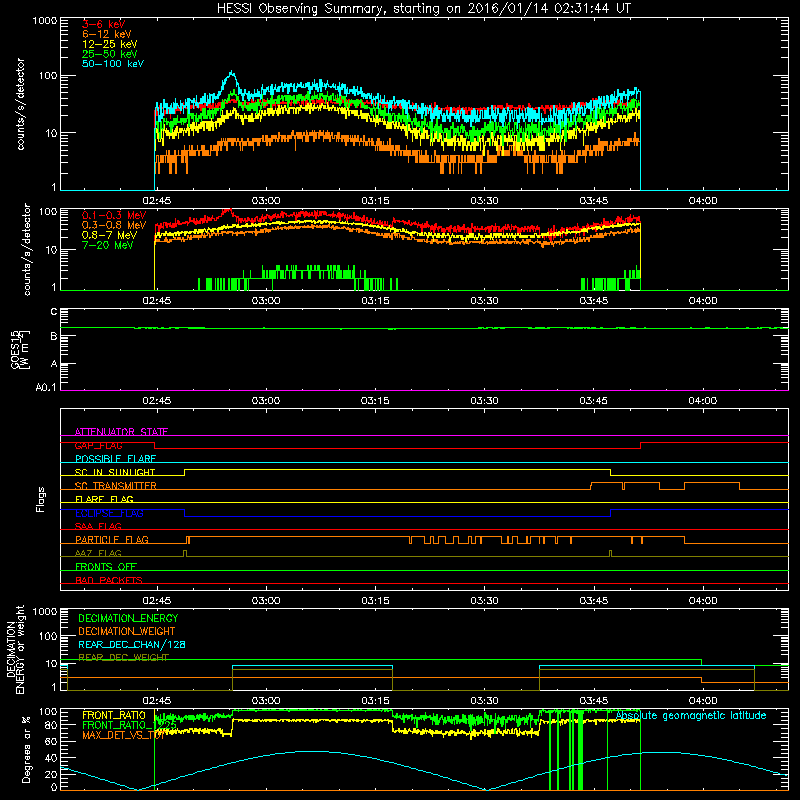Screen dimensions: 800x800
Task: Click the 1000 tick on keV counts axis
Action: [x=45, y=21]
